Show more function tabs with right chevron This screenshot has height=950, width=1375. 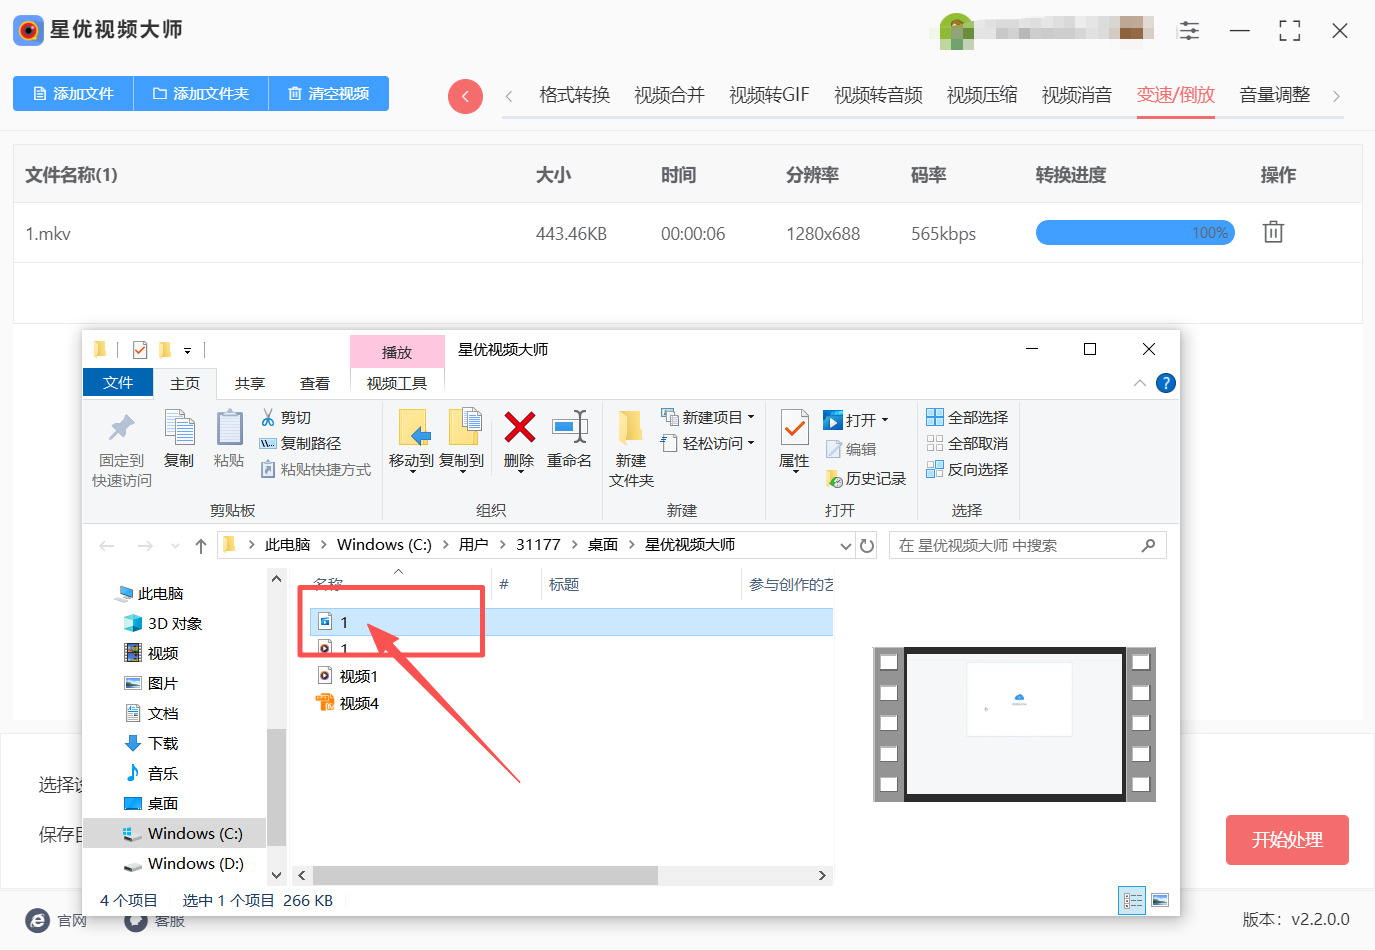(1336, 96)
